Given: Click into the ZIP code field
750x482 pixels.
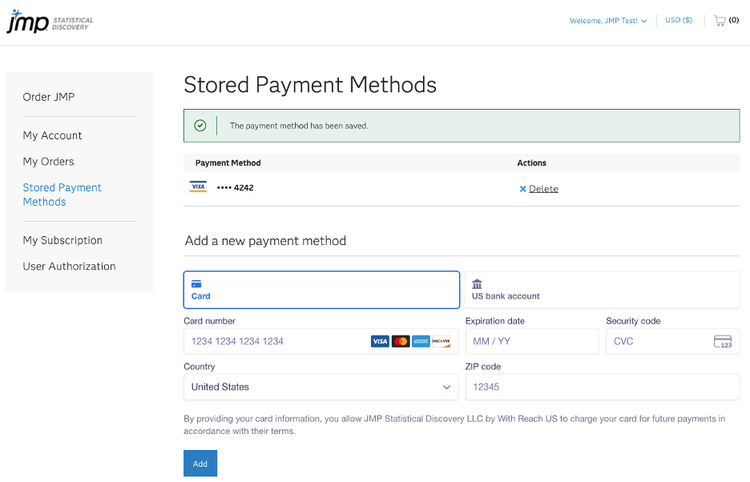Looking at the screenshot, I should [602, 387].
